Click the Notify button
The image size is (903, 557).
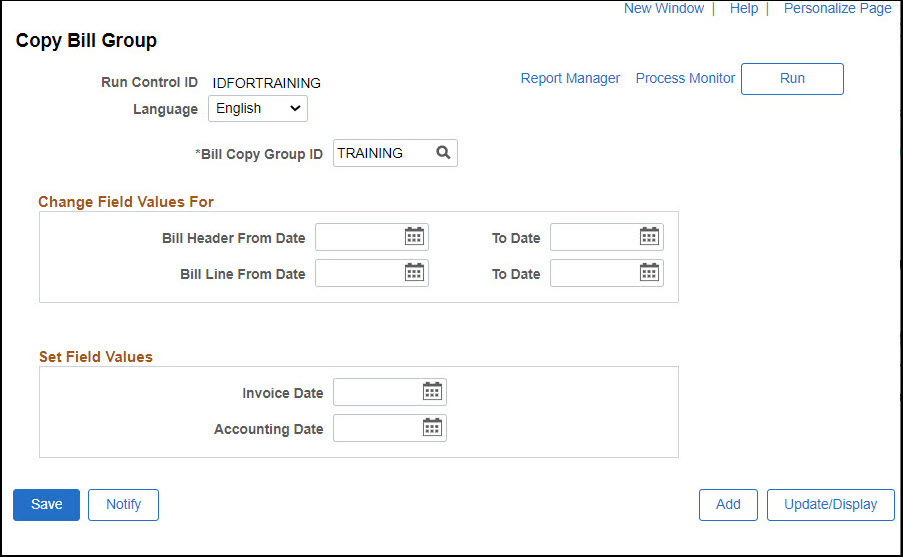coord(123,505)
